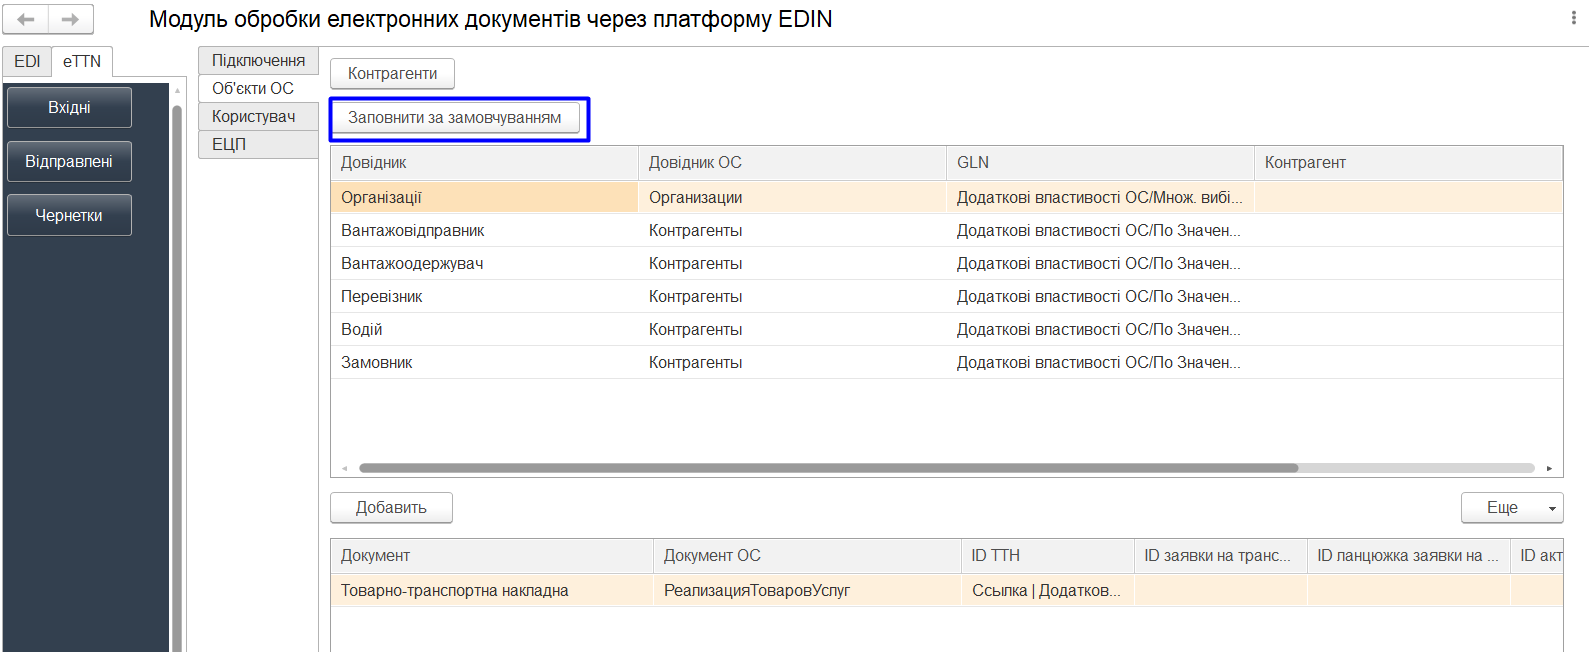Screen dimensions: 1589x652
Task: Click the ID ланцюжка заявки column header
Action: click(x=1408, y=555)
